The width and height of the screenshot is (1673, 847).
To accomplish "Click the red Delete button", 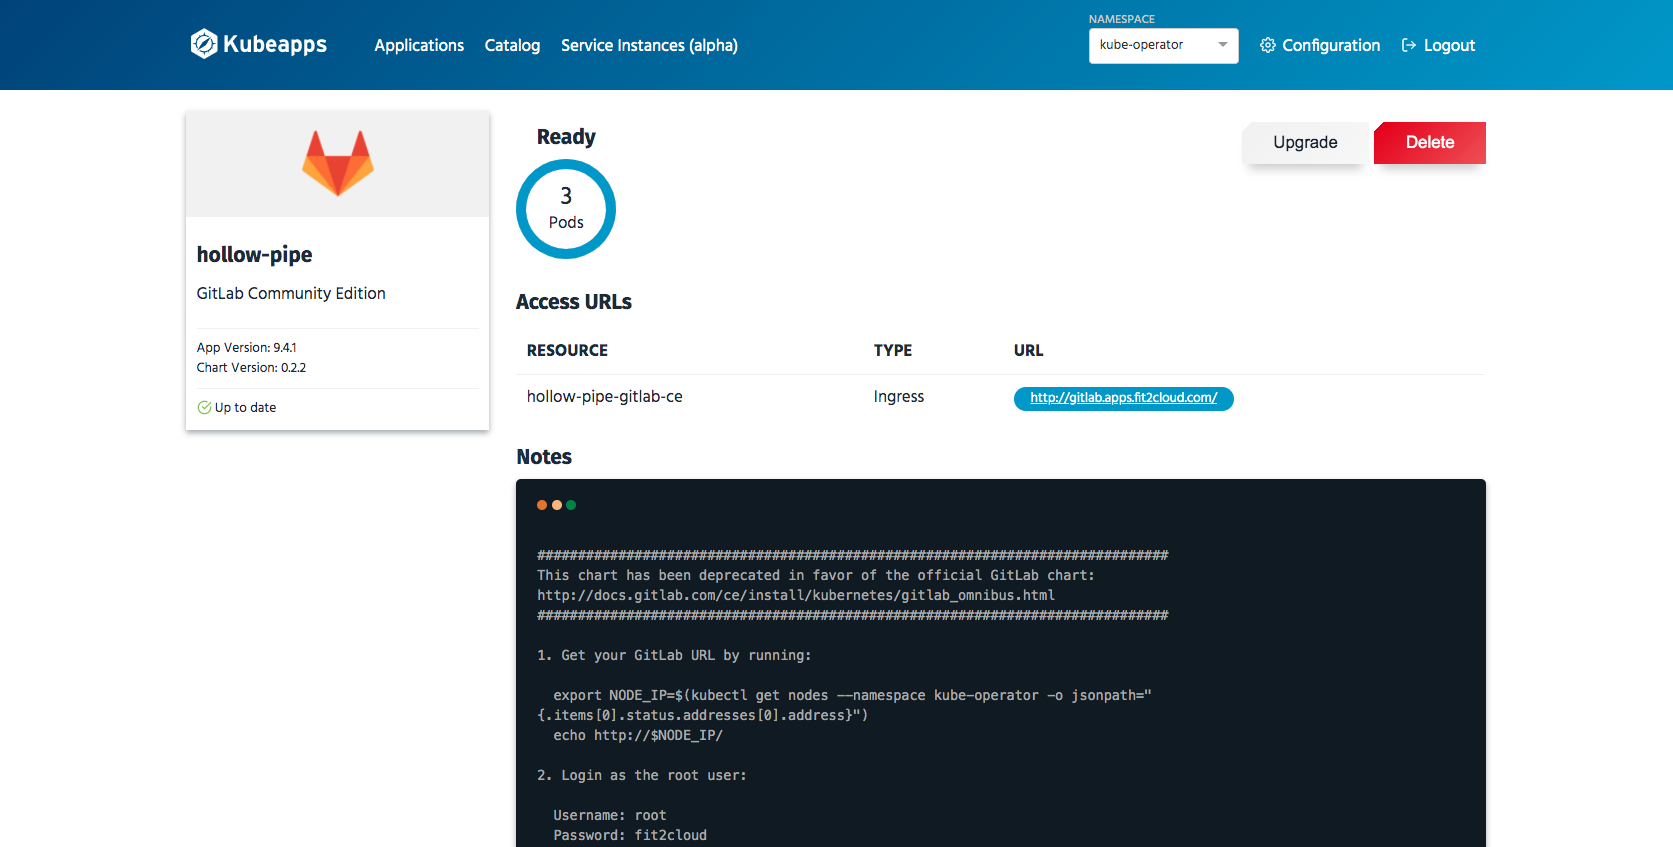I will click(x=1430, y=142).
